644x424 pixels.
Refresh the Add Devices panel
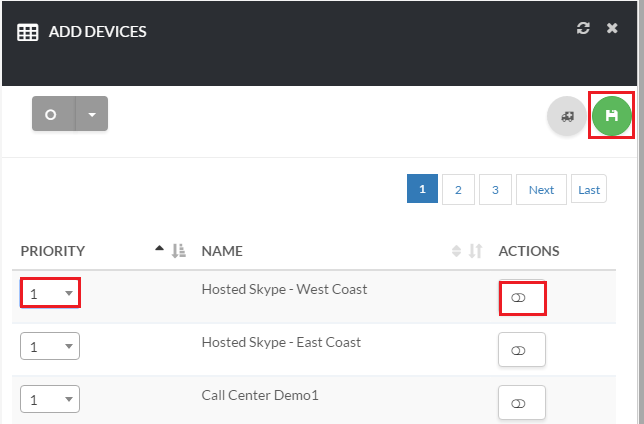point(584,29)
